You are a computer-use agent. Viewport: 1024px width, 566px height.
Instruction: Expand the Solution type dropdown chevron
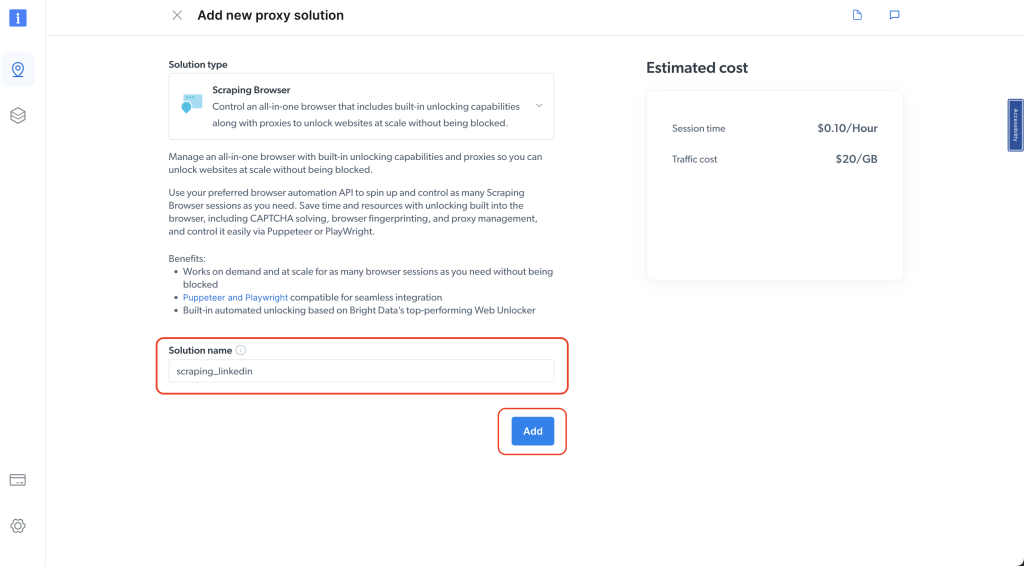click(x=539, y=105)
